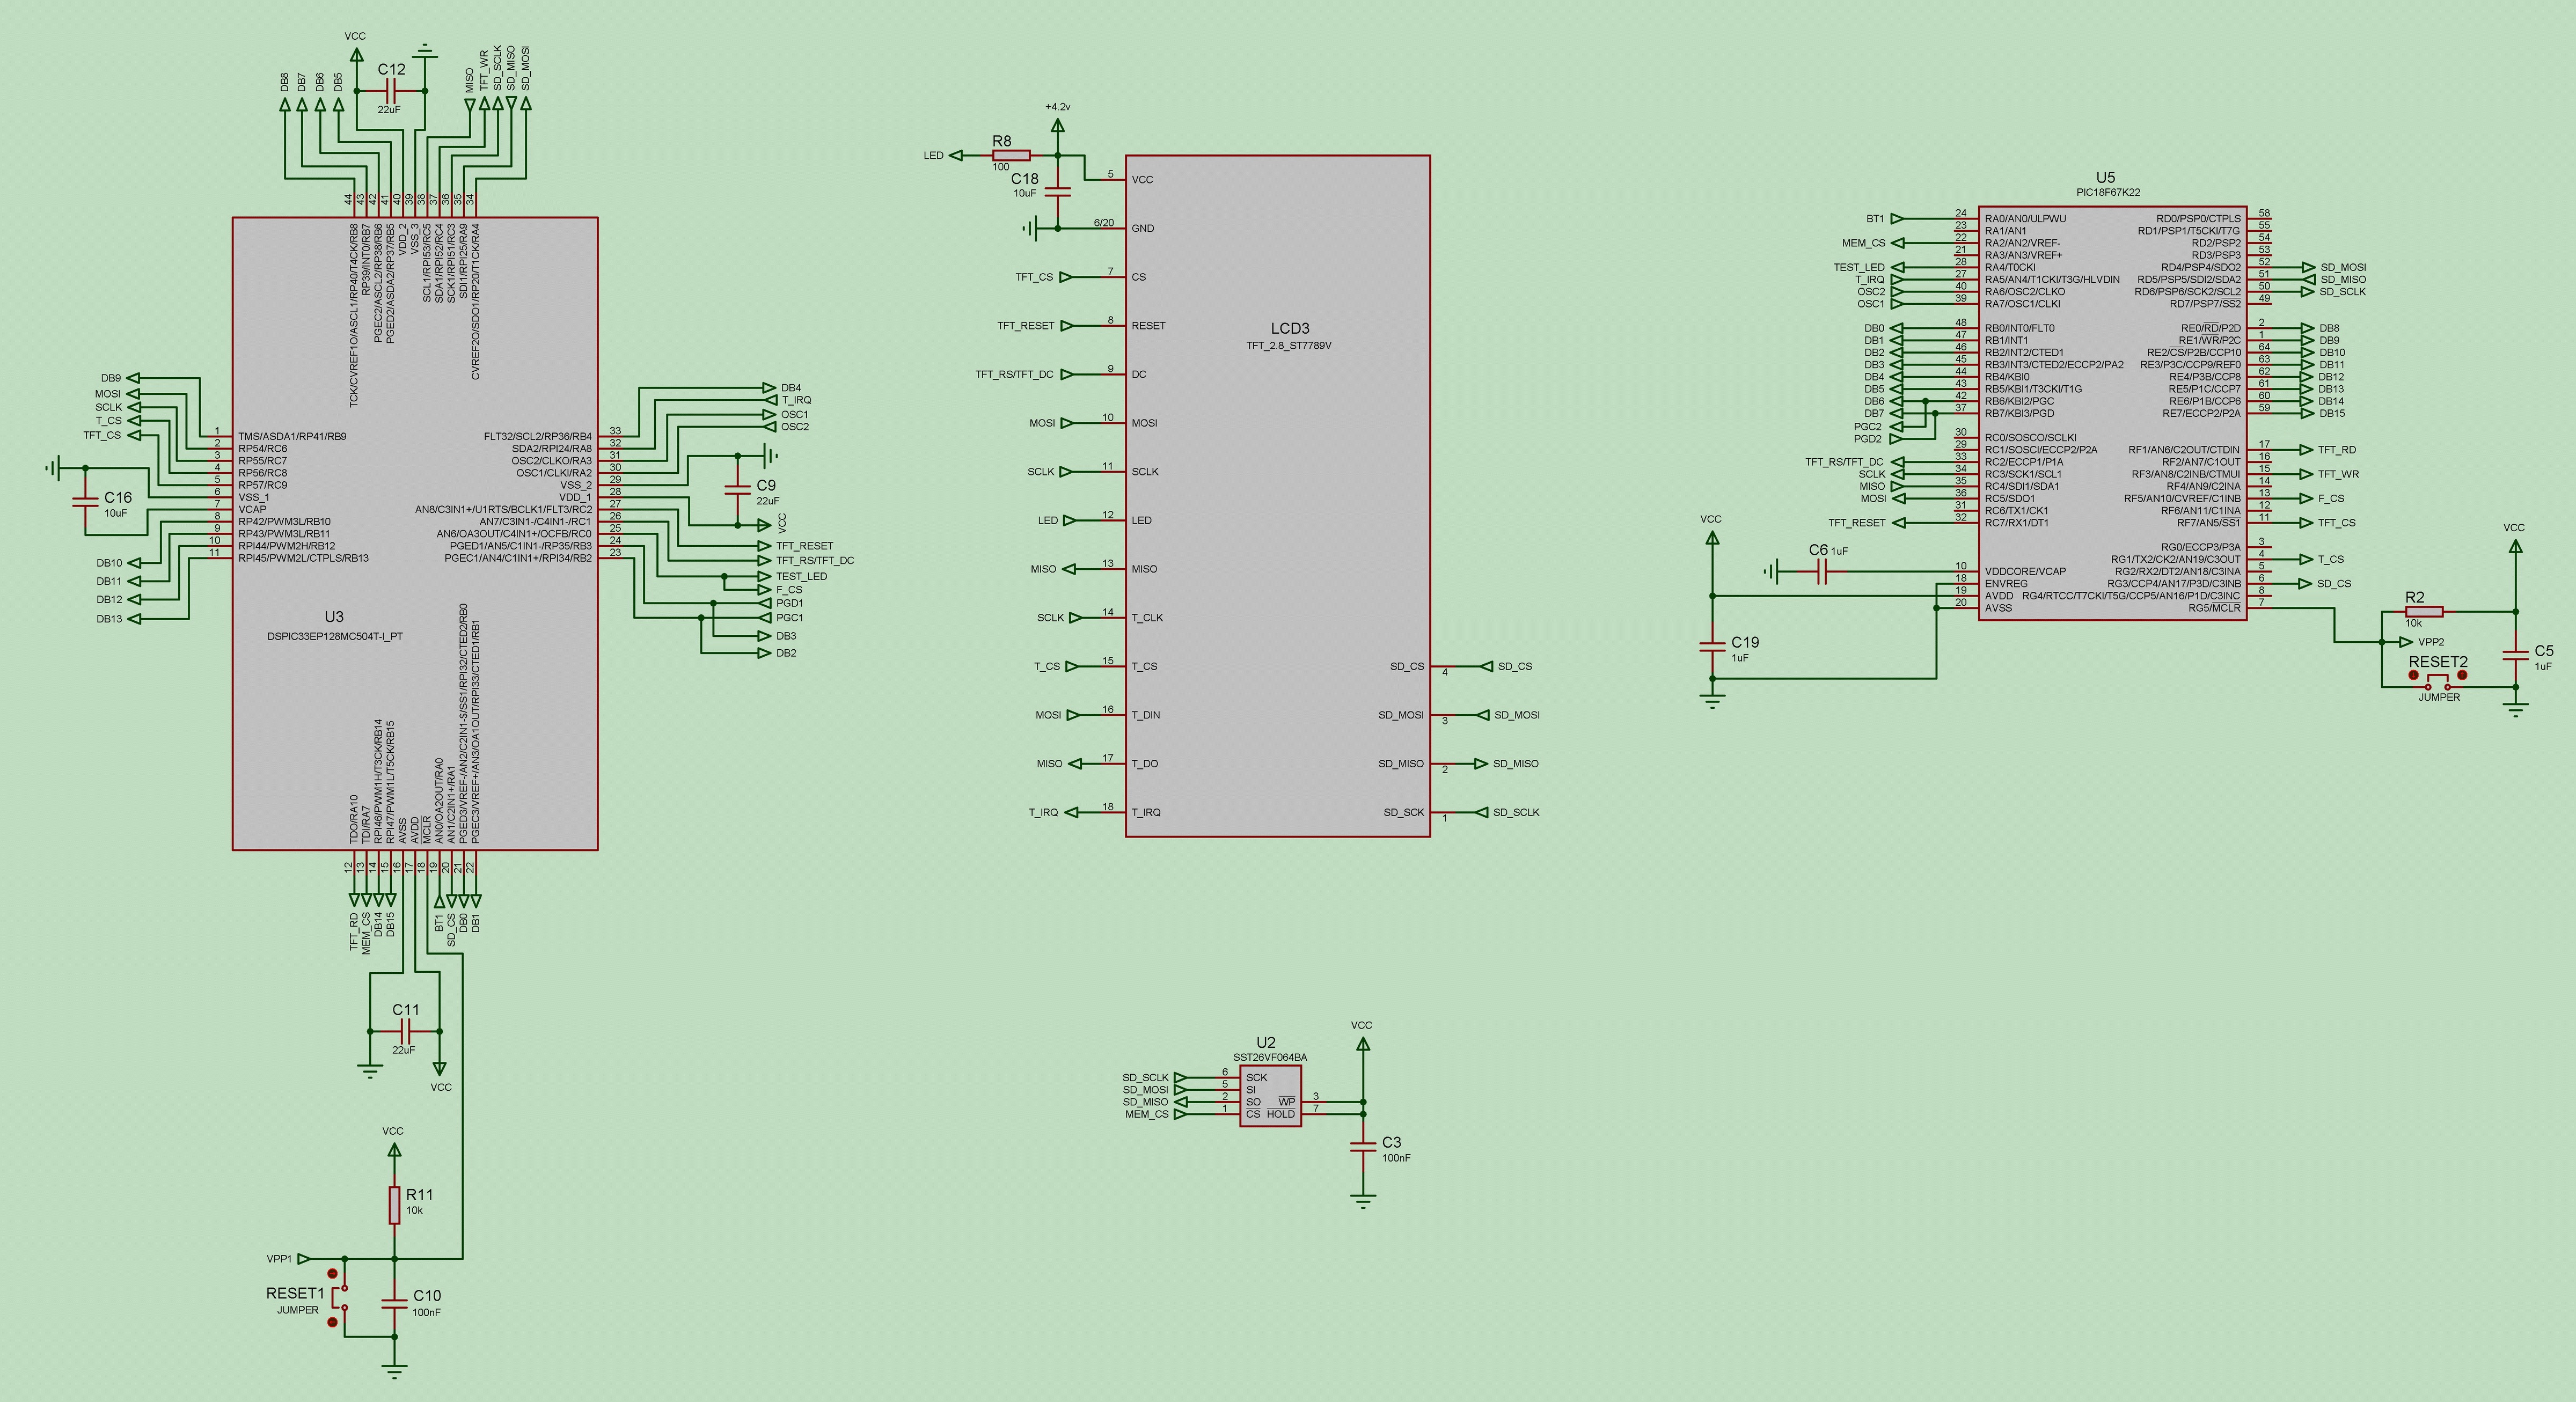
Task: Select resistor R2 near VPP2
Action: (2424, 611)
